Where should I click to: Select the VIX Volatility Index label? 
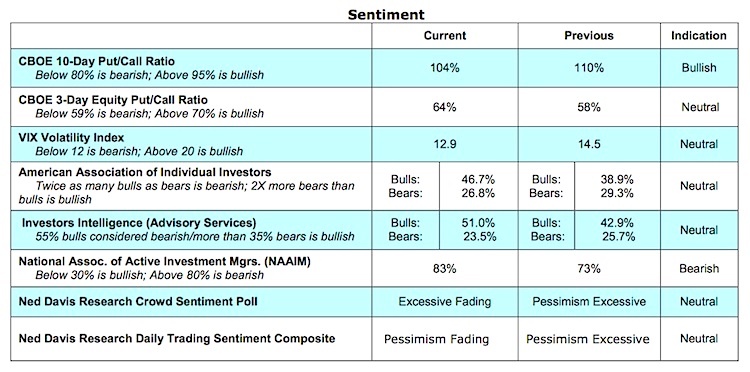tap(71, 138)
